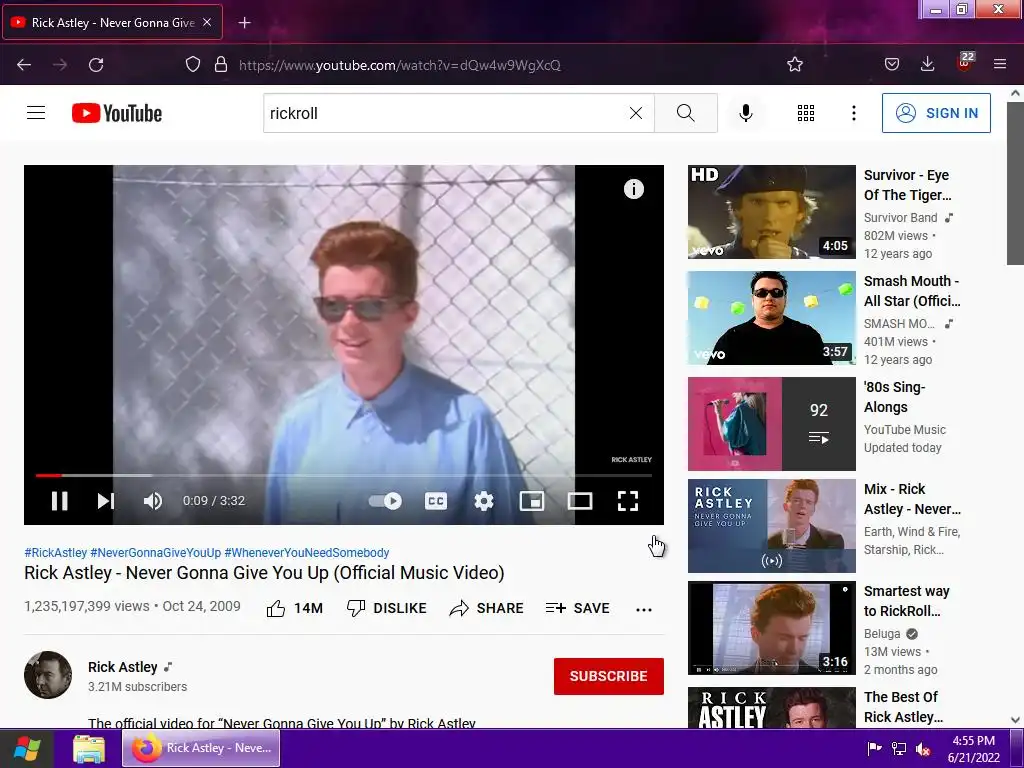Open the YouTube guide hamburger menu
1024x768 pixels.
36,113
